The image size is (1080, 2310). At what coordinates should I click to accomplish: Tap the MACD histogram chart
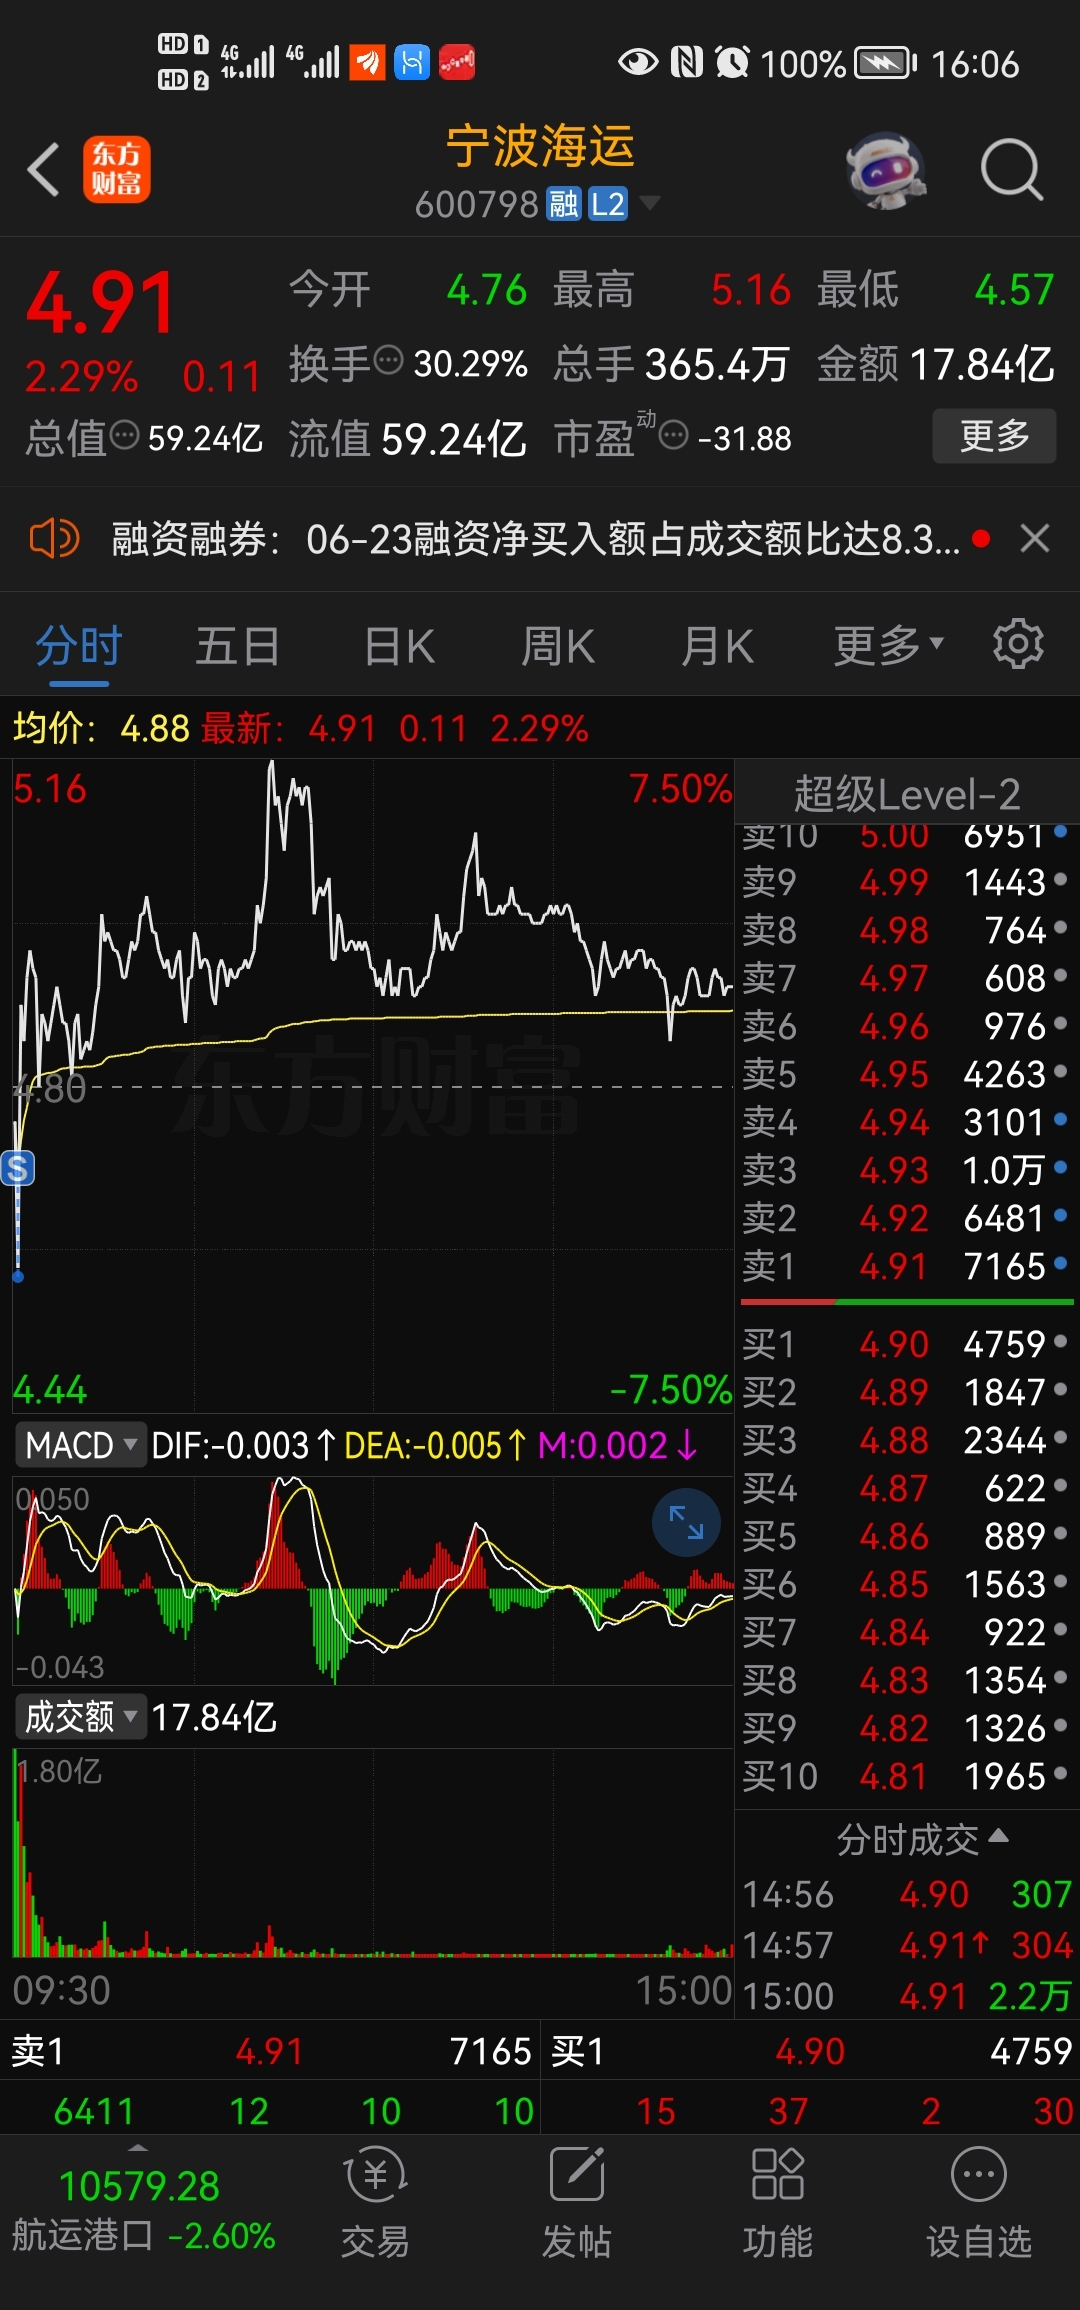coord(373,1580)
